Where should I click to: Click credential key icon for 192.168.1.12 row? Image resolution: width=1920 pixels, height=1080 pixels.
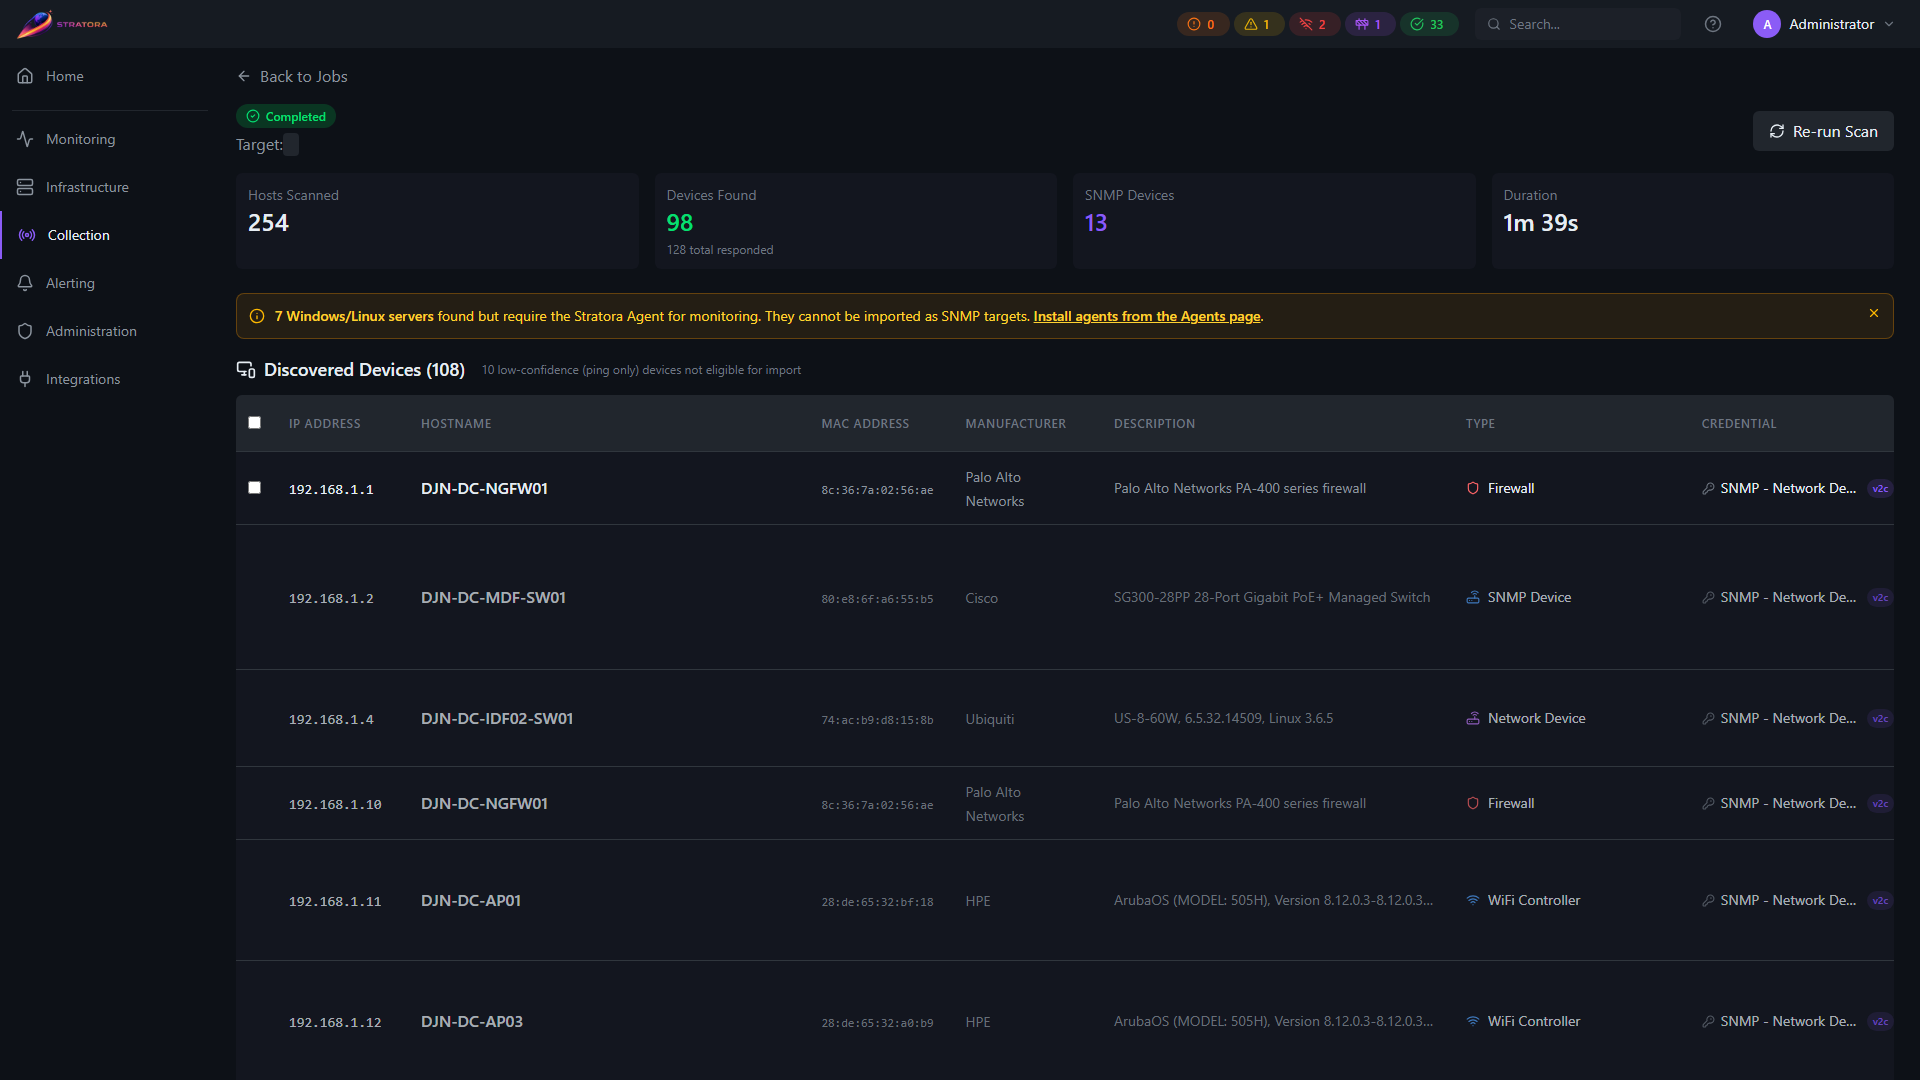point(1708,1022)
